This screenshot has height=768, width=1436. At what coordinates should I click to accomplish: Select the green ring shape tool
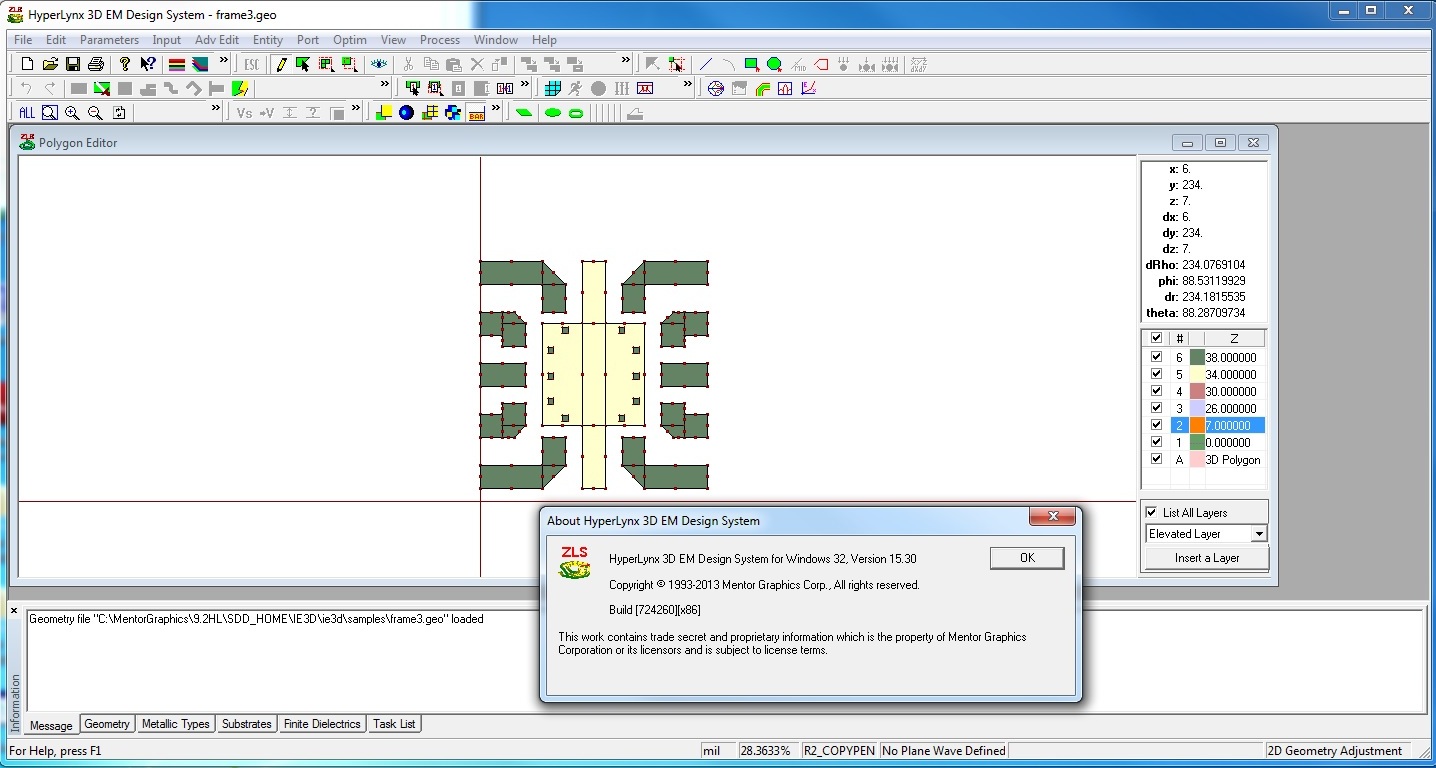pyautogui.click(x=576, y=113)
